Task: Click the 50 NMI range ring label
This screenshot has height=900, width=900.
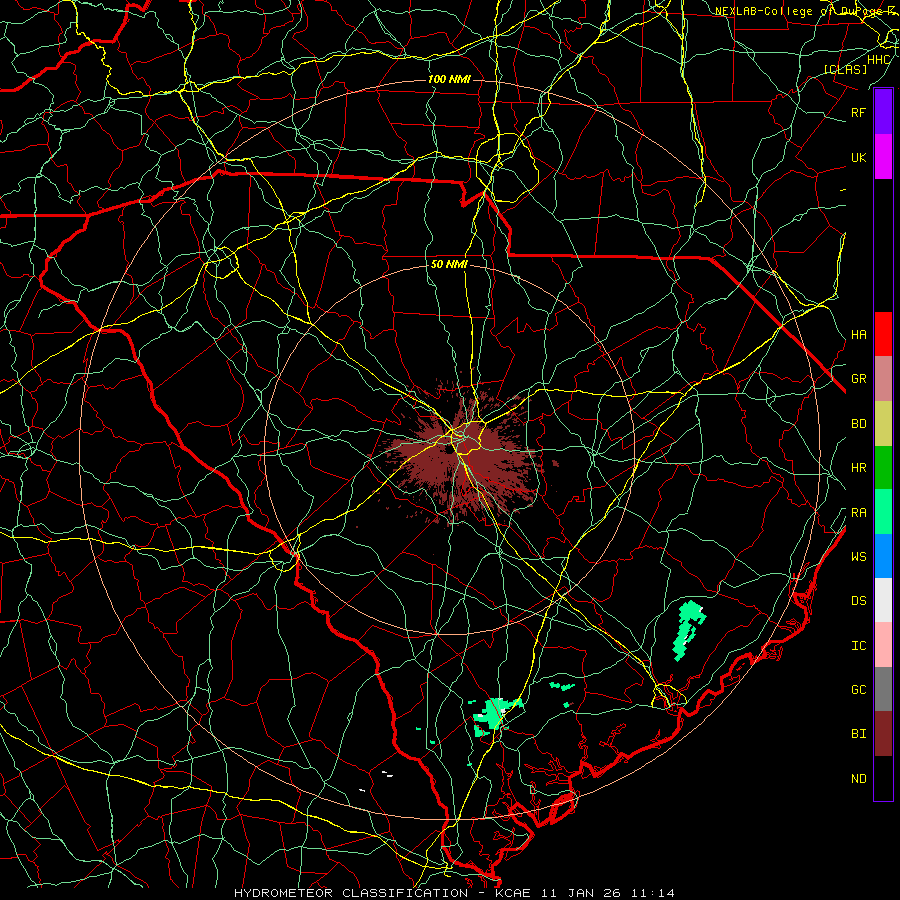Action: pyautogui.click(x=449, y=265)
